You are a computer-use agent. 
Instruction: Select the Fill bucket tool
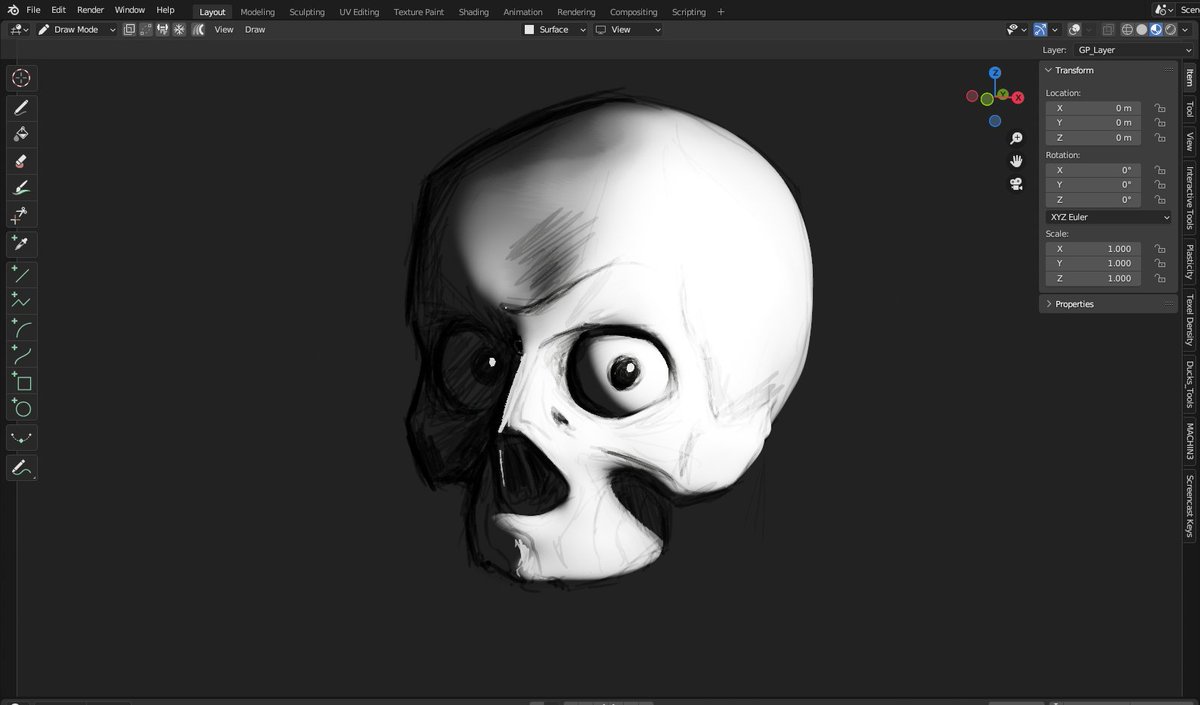22,134
